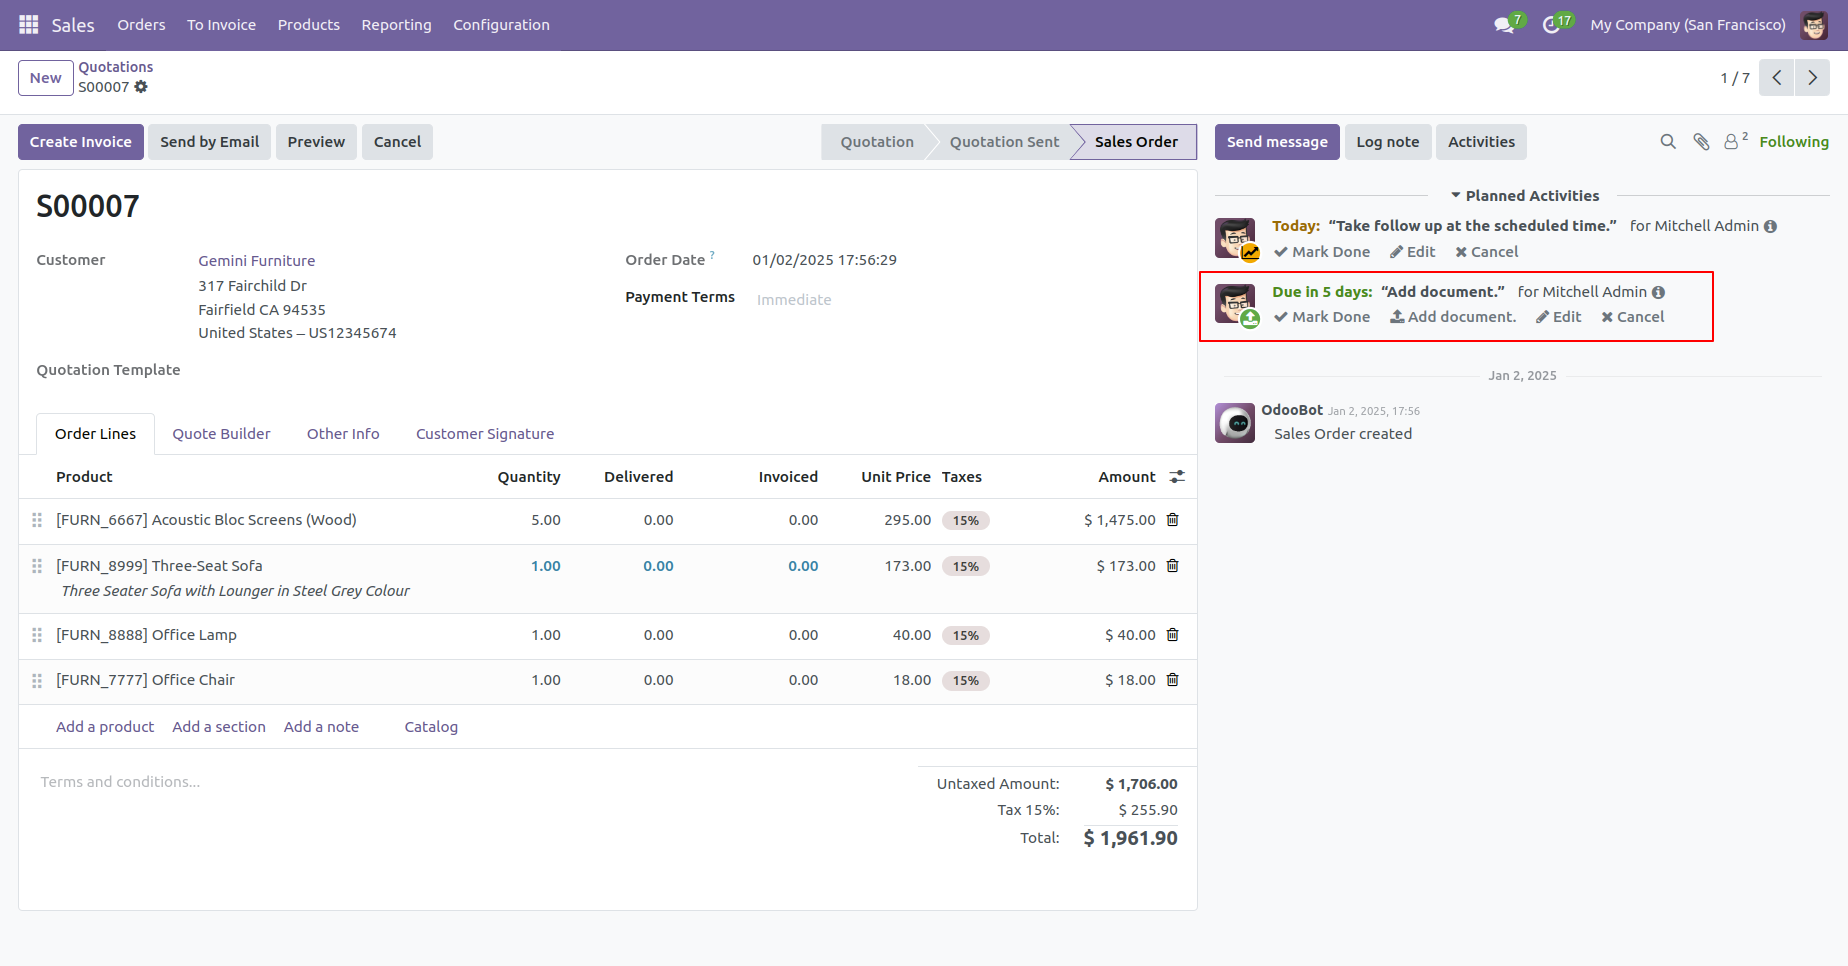The height and width of the screenshot is (966, 1848).
Task: Open the company switcher My Company (San Francisco)
Action: [1687, 25]
